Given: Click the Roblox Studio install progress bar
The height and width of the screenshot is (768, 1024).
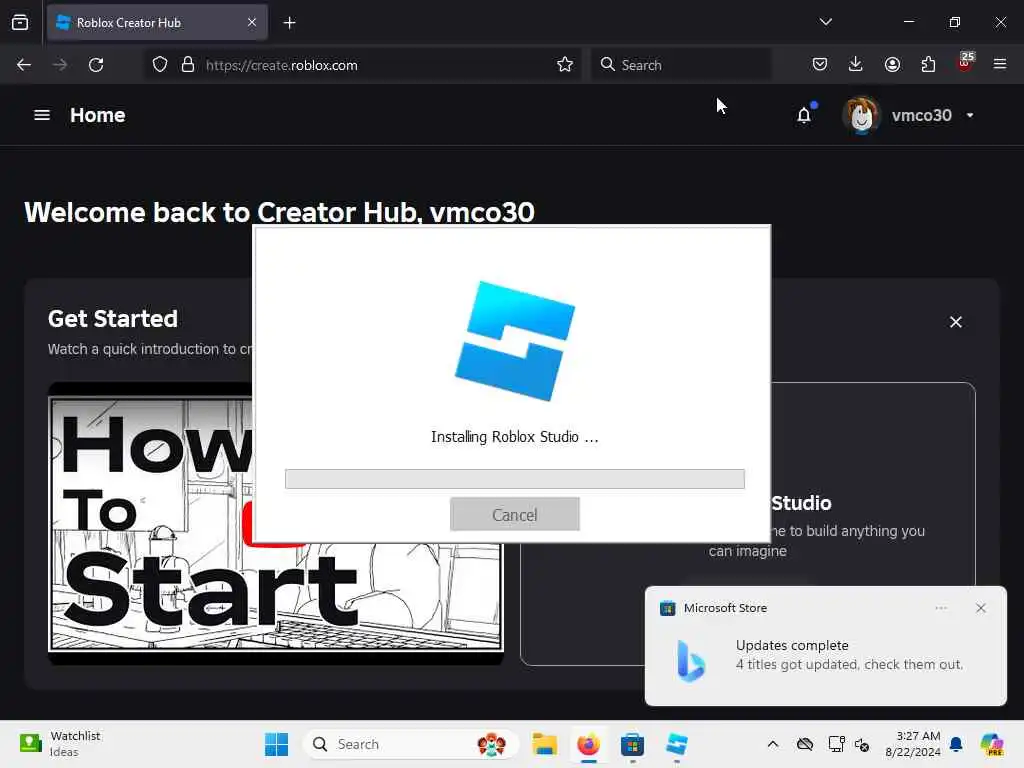Looking at the screenshot, I should click(515, 479).
